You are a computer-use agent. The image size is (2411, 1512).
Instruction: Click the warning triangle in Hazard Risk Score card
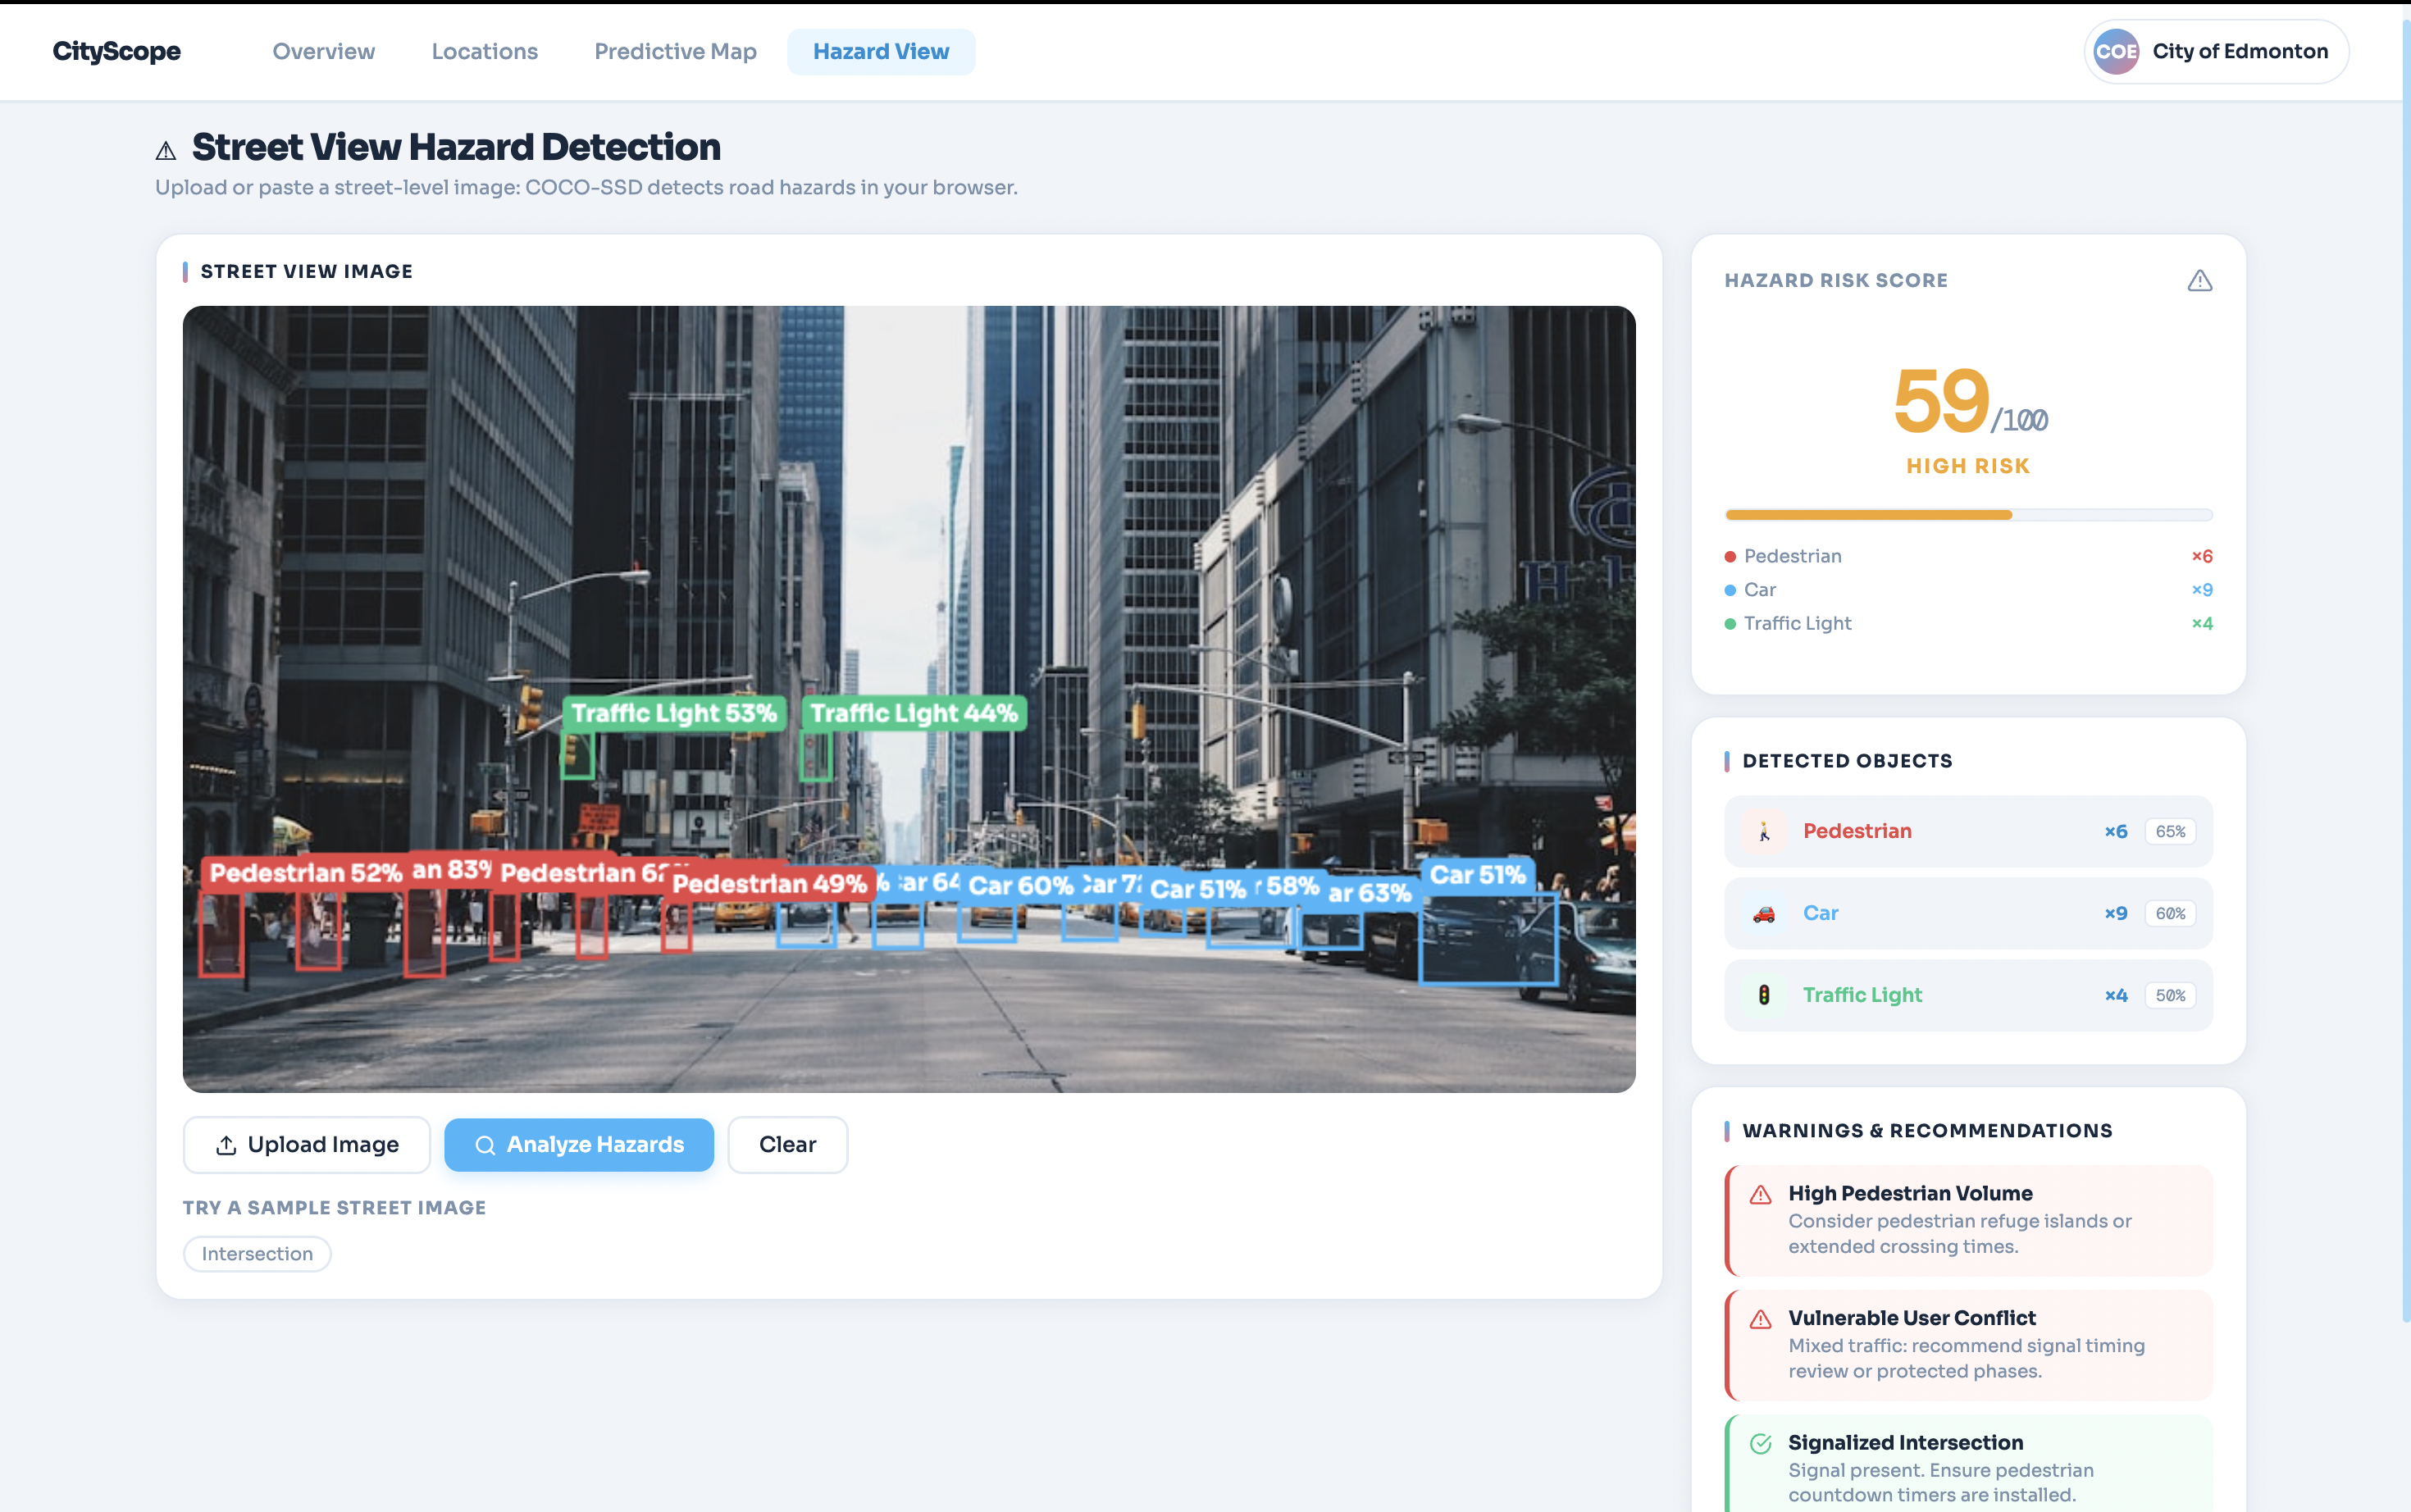point(2199,281)
